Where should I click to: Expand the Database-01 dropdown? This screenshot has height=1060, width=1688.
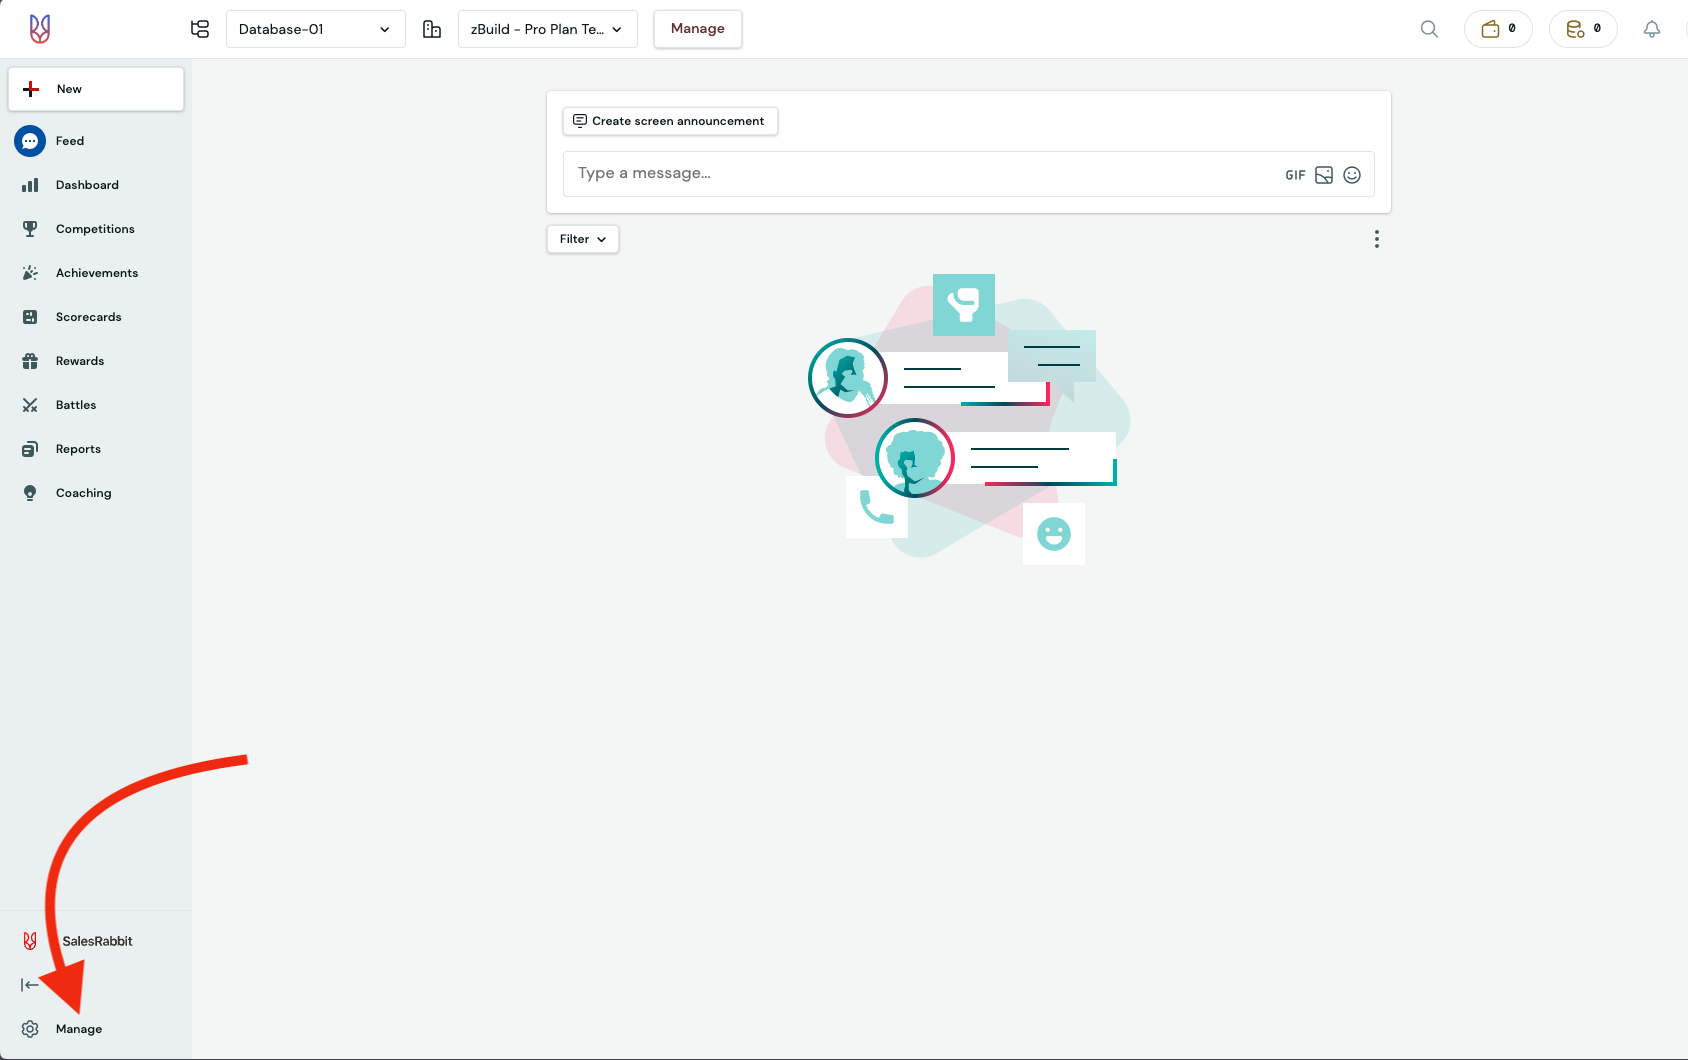point(315,29)
